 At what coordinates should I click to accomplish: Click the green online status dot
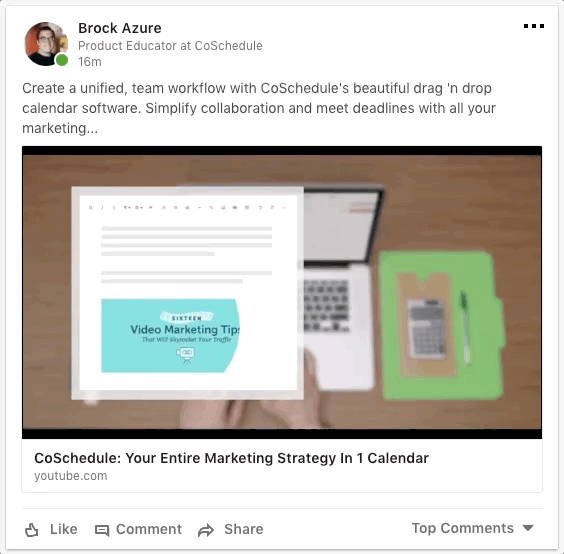point(62,60)
